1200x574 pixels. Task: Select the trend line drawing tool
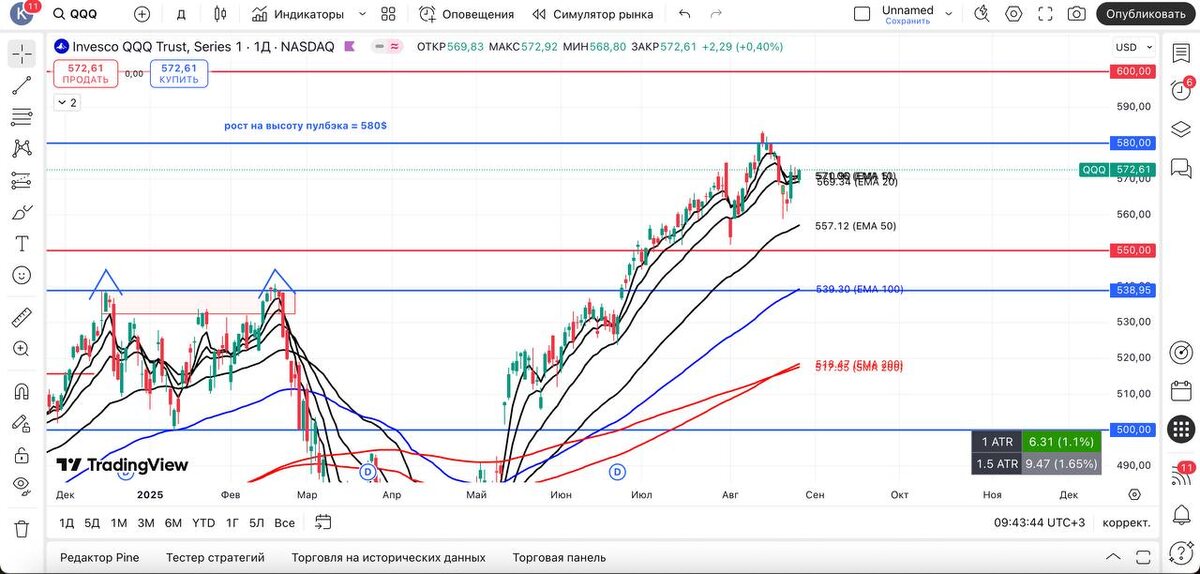[21, 85]
